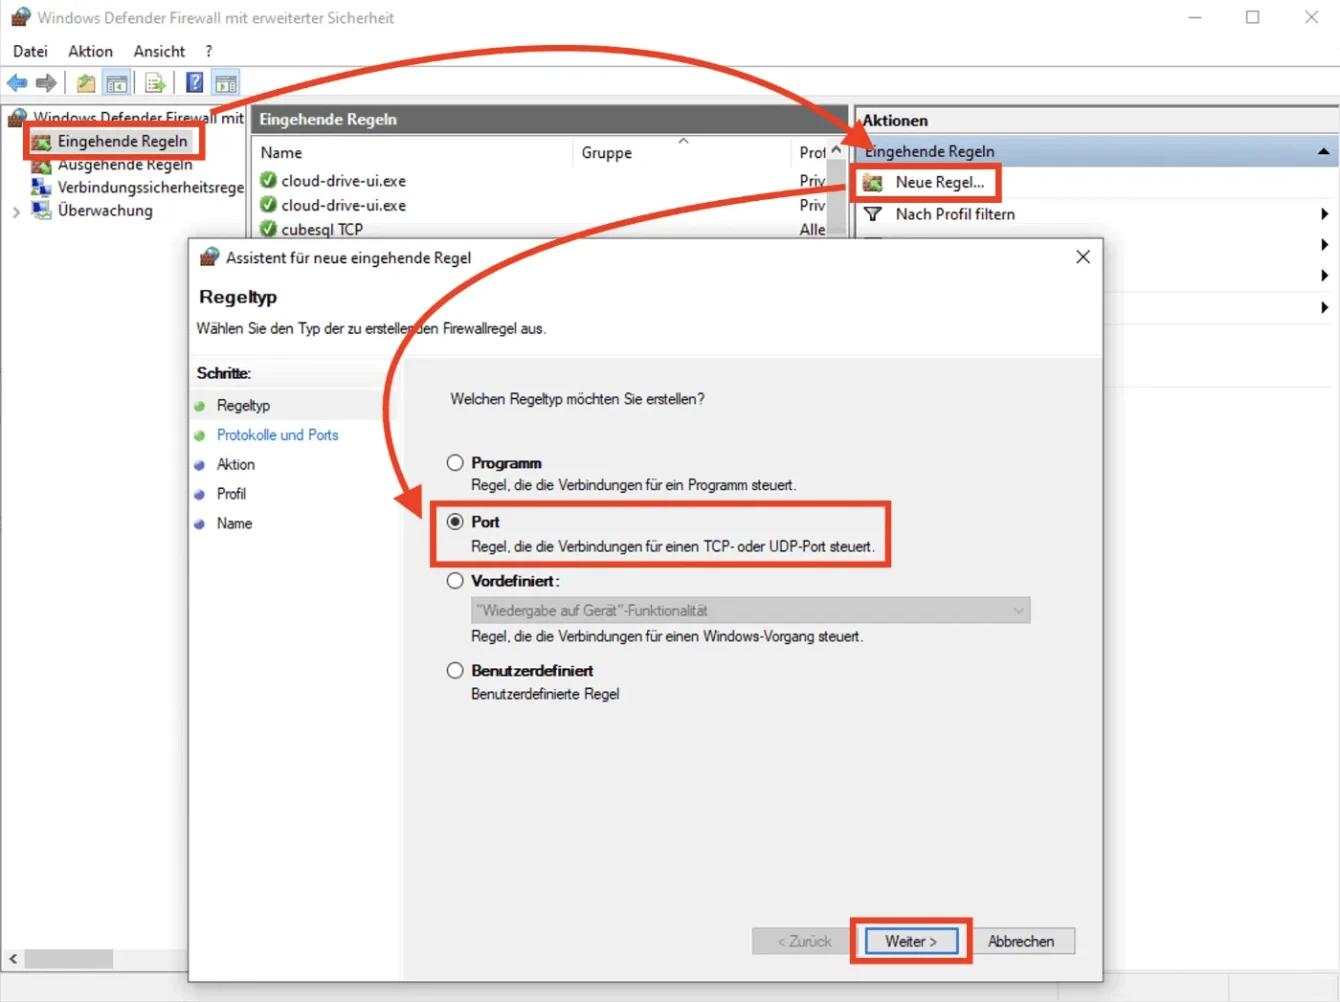
Task: Click green check icon of first cloud-drive-ui.exe row
Action: click(268, 180)
